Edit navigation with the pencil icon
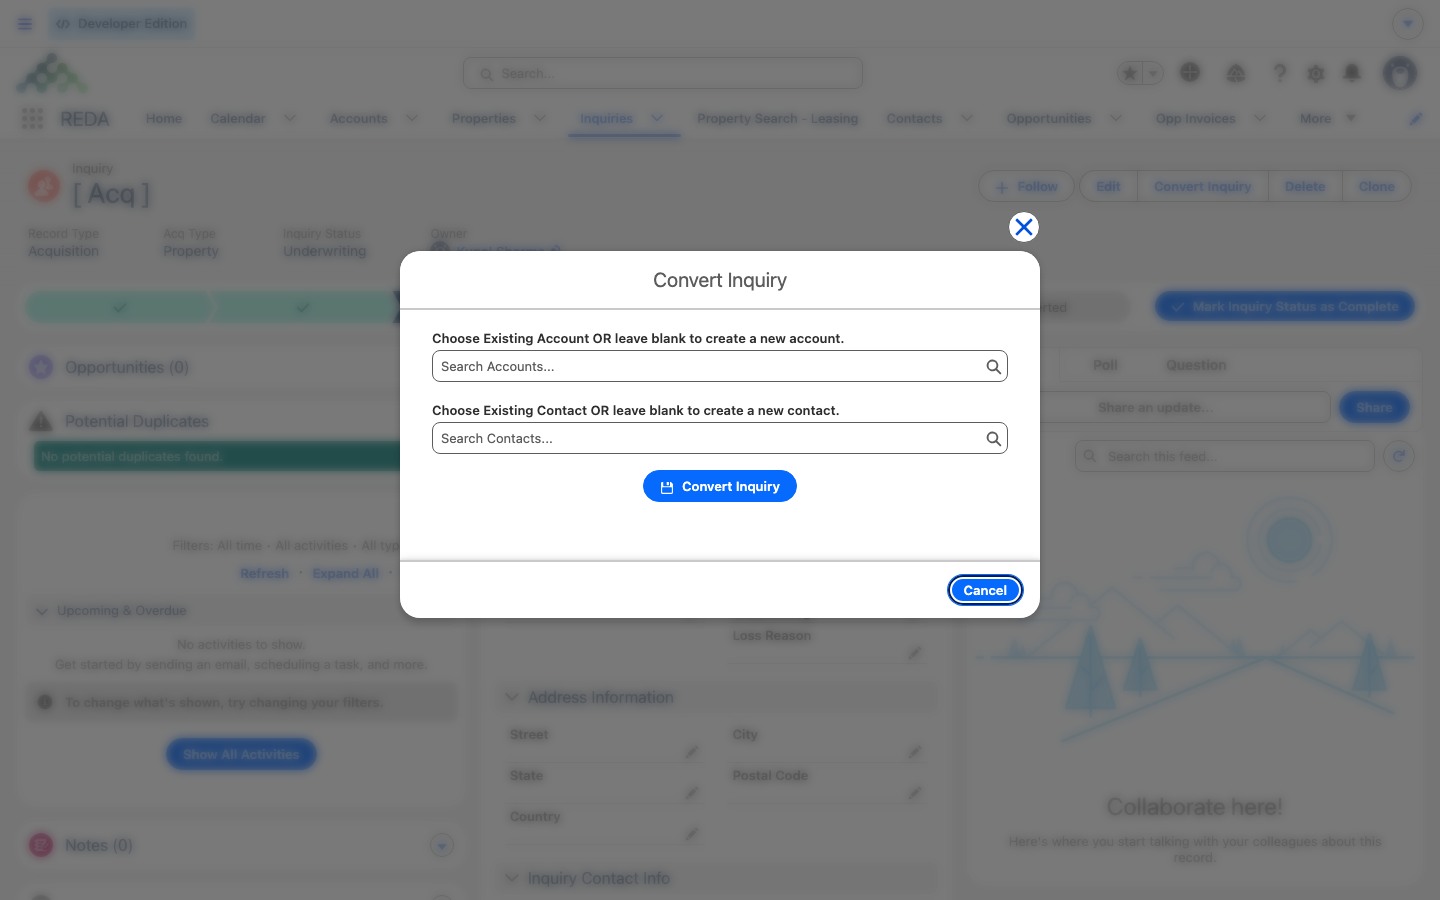 pyautogui.click(x=1416, y=119)
